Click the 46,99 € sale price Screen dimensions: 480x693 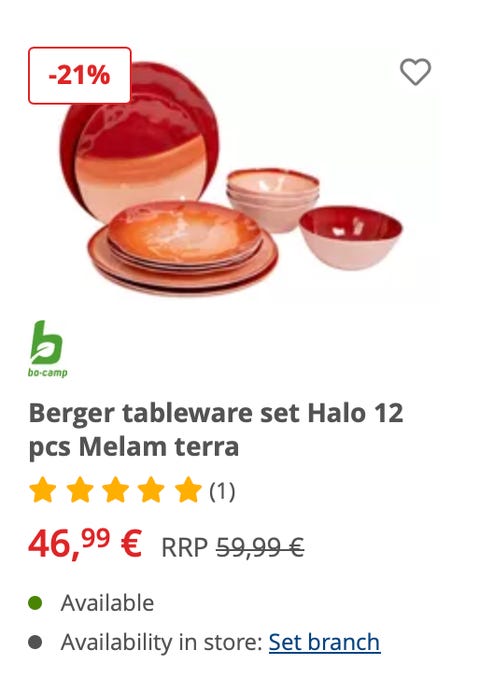85,544
